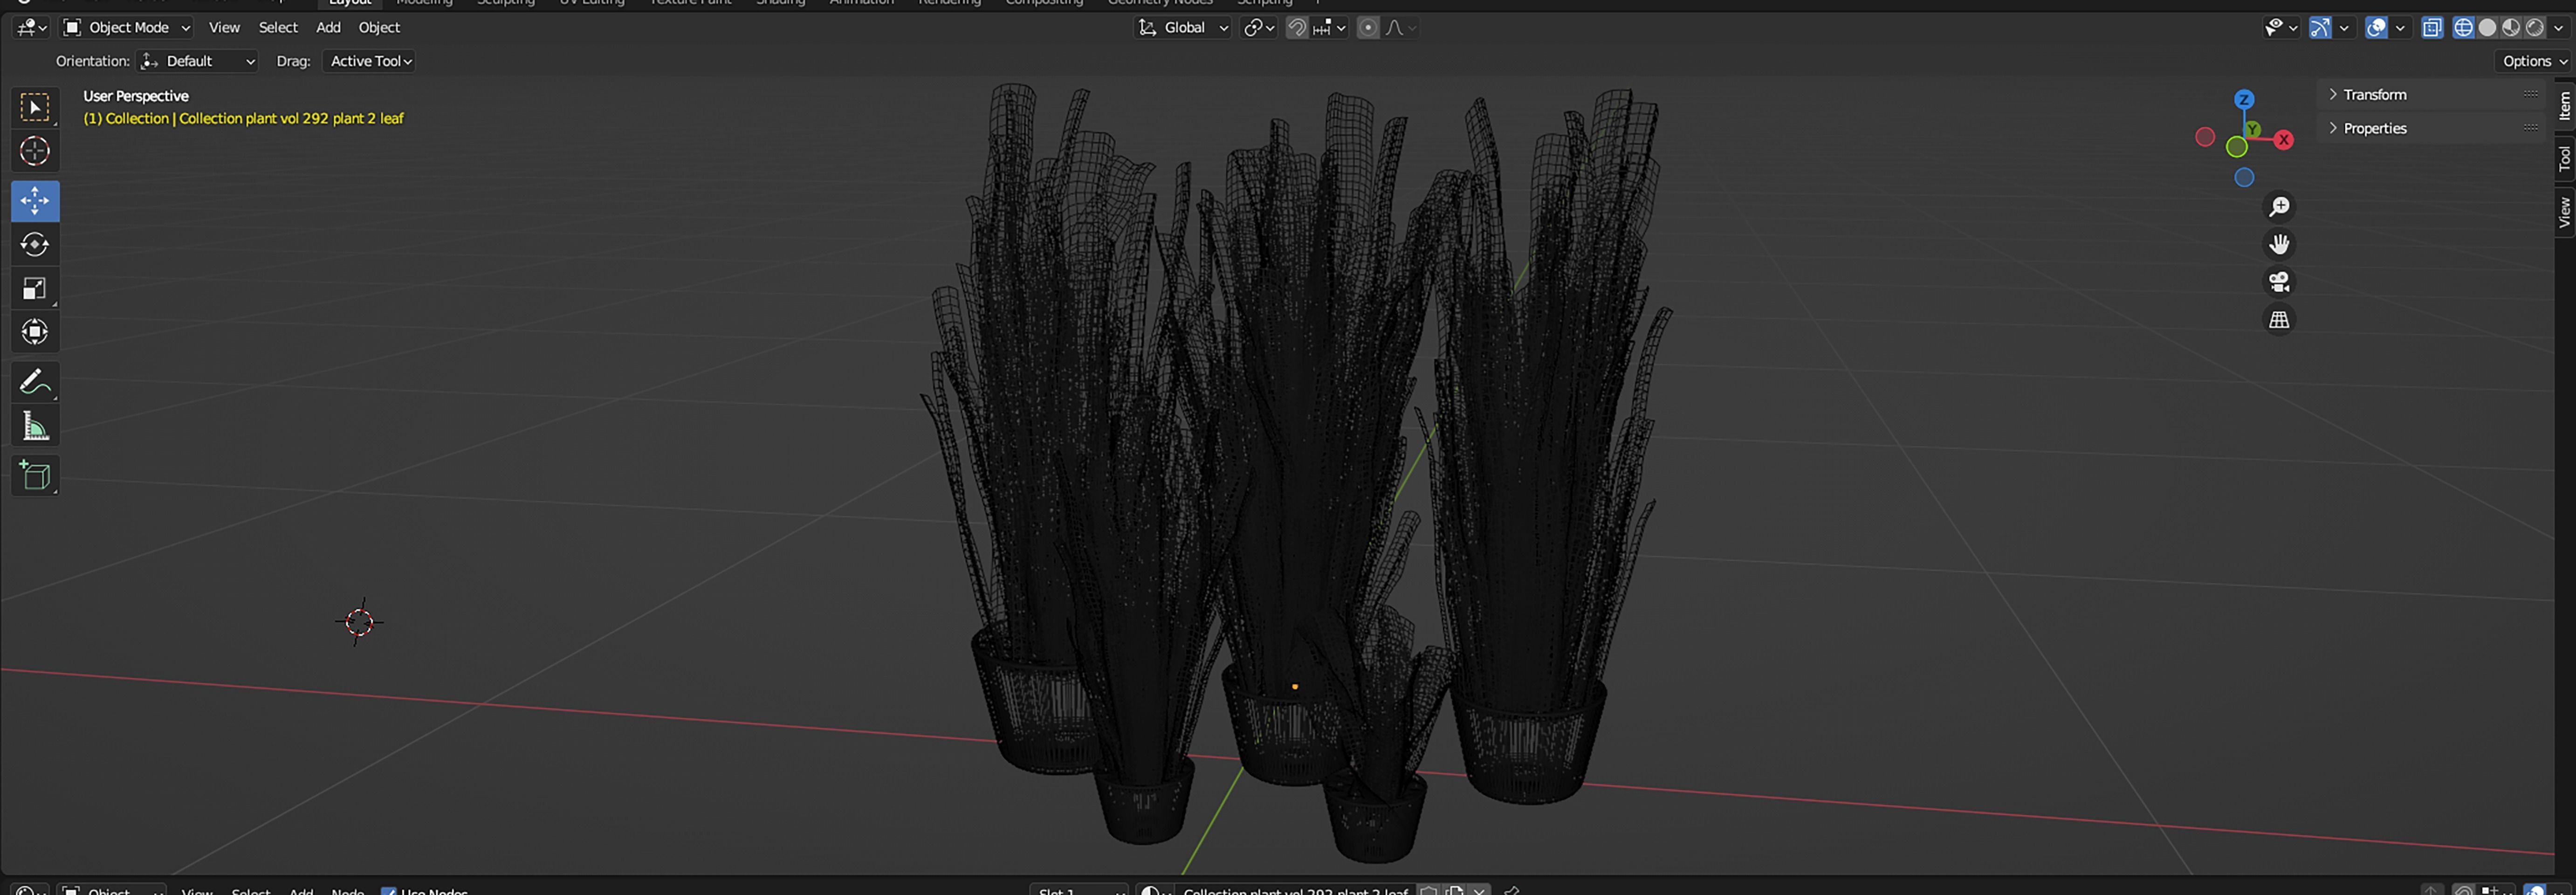Toggle snapping magnet
The height and width of the screenshot is (895, 2576).
[1296, 28]
